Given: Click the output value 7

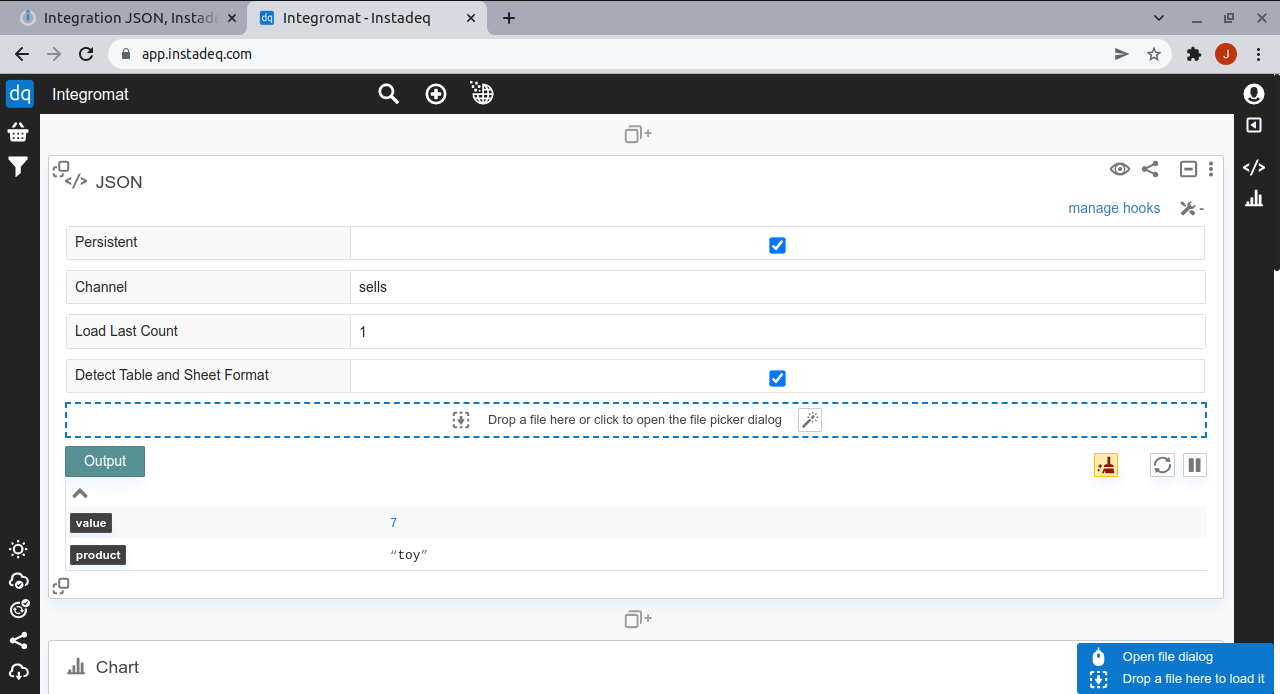Looking at the screenshot, I should (394, 523).
